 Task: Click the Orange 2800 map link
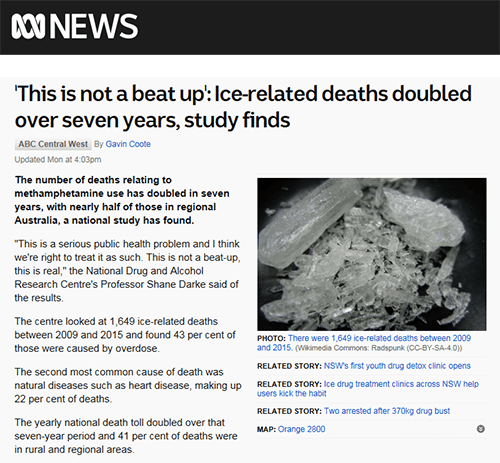coord(301,429)
